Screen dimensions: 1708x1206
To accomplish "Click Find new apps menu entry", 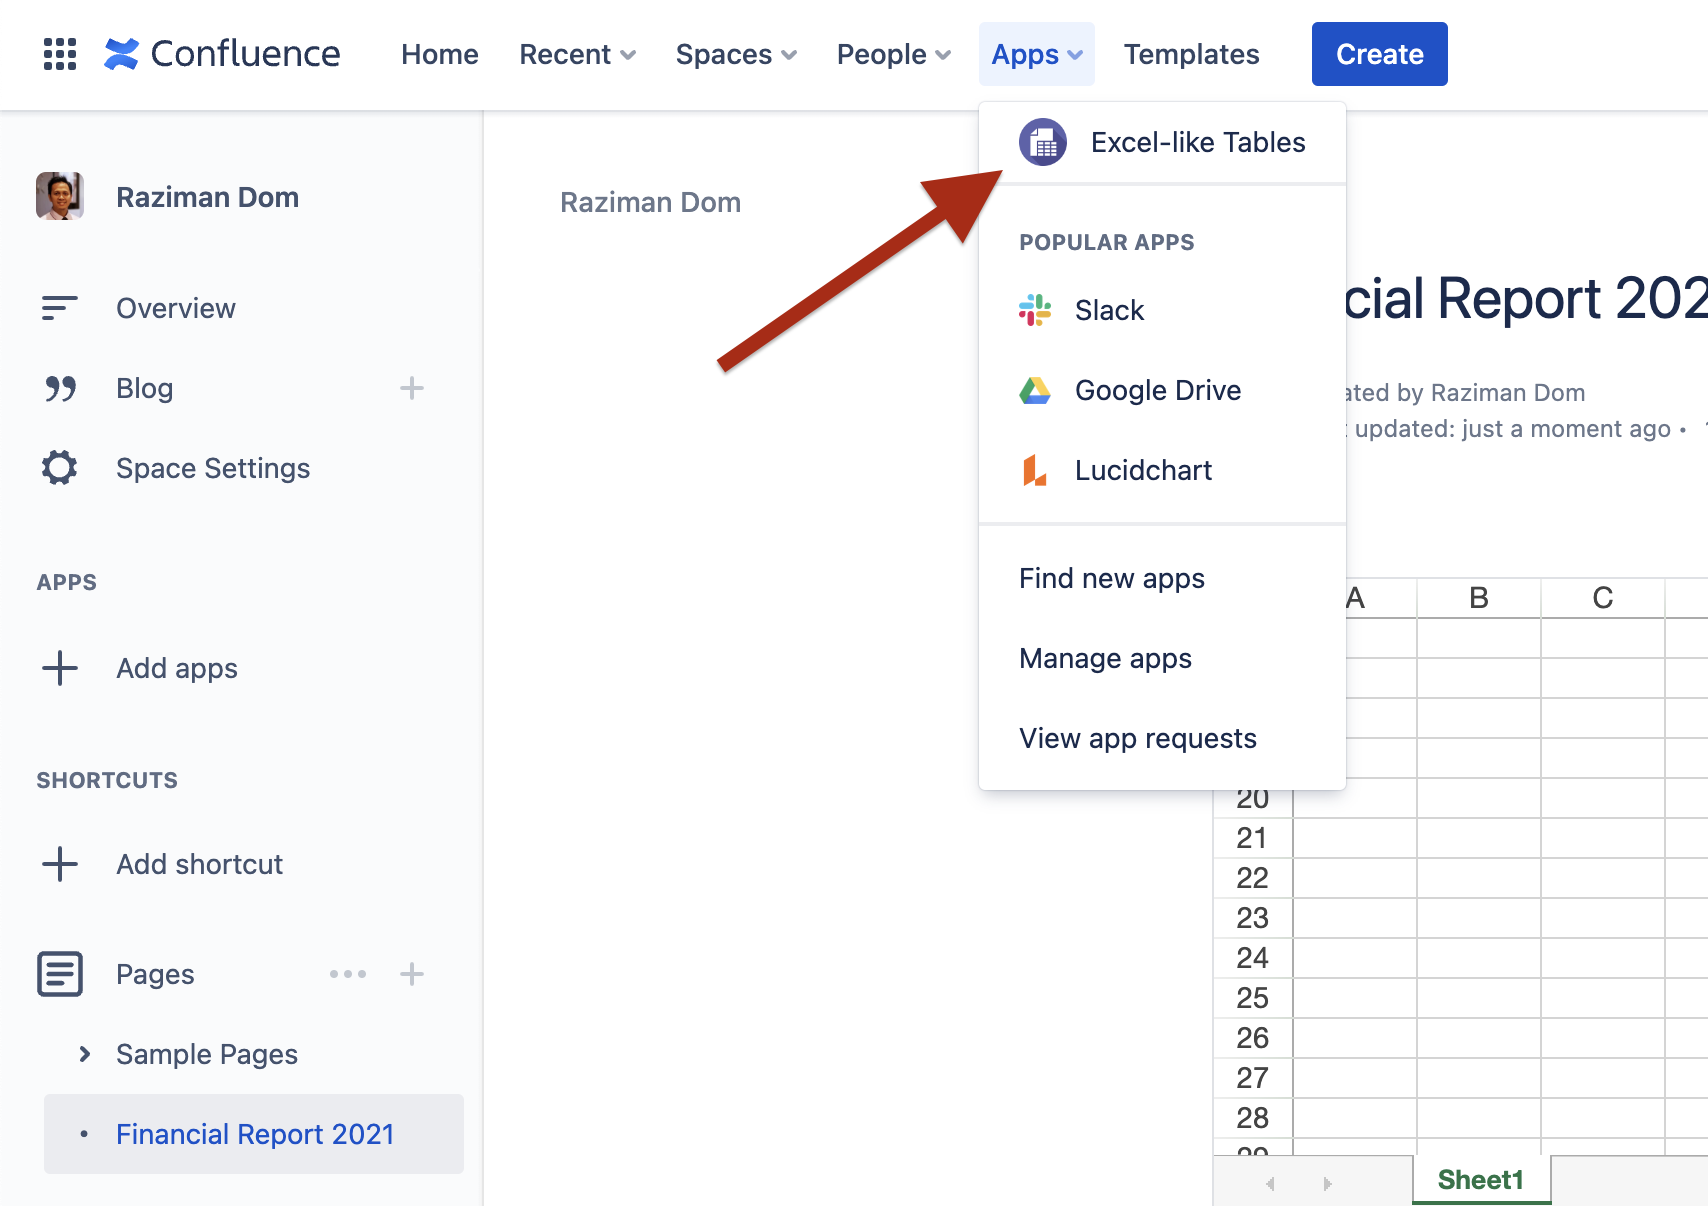I will (x=1111, y=579).
